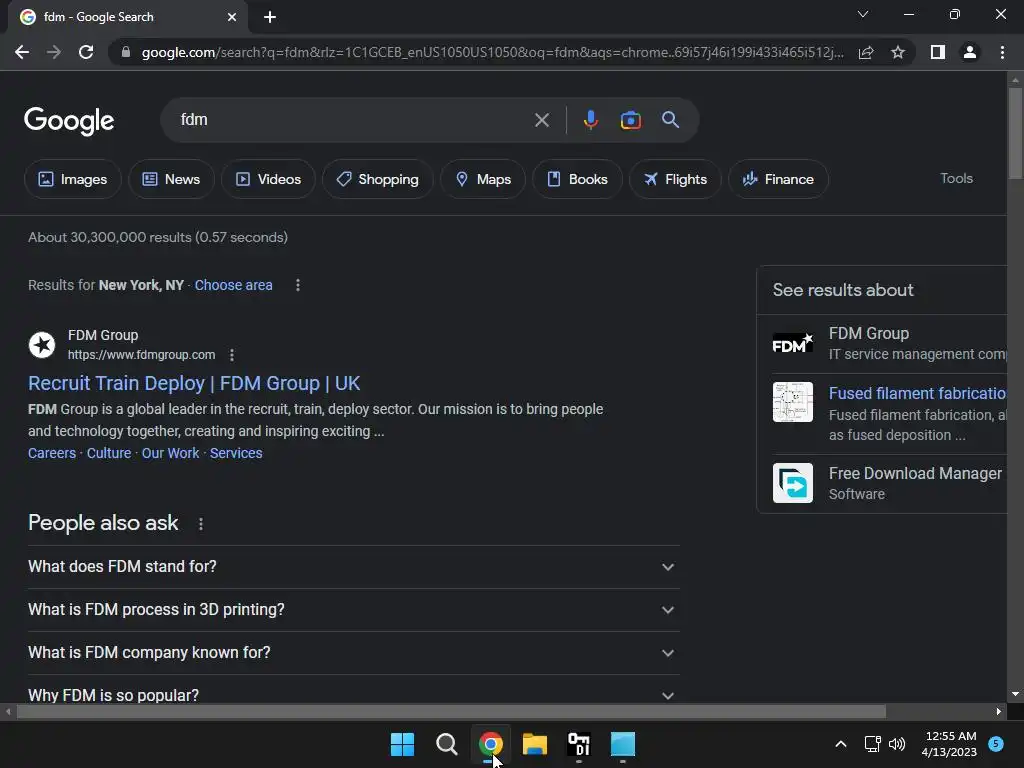
Task: Submit search with magnifier icon
Action: click(670, 120)
